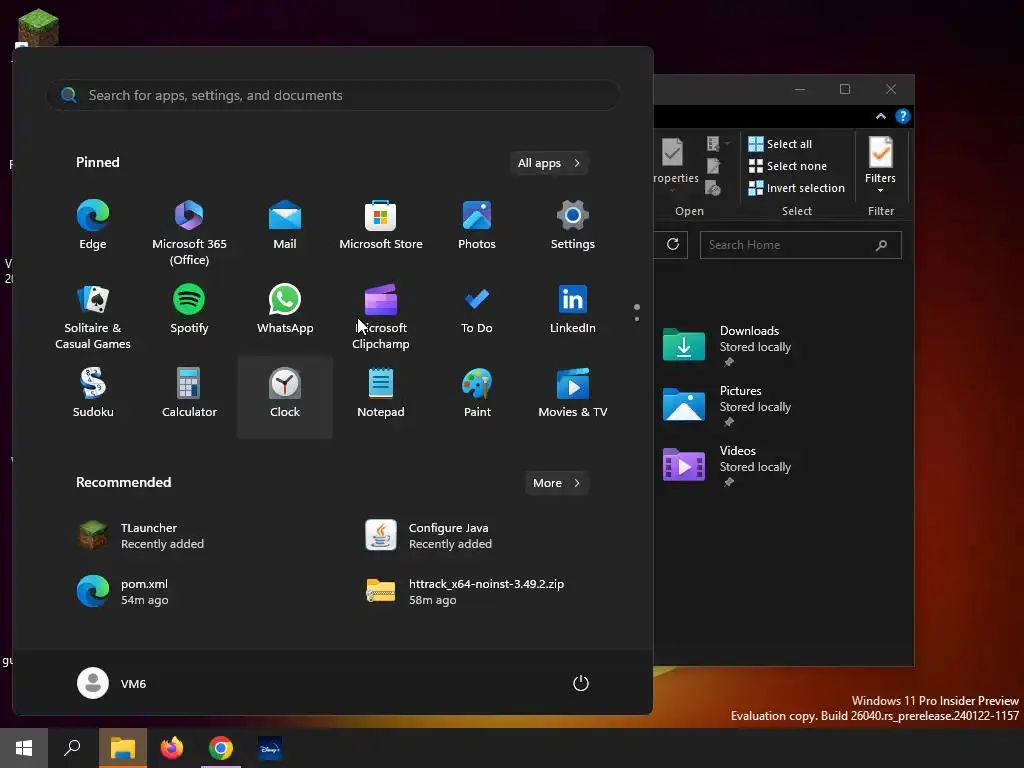This screenshot has width=1024, height=768.
Task: Open Disney+ from taskbar
Action: [270, 748]
